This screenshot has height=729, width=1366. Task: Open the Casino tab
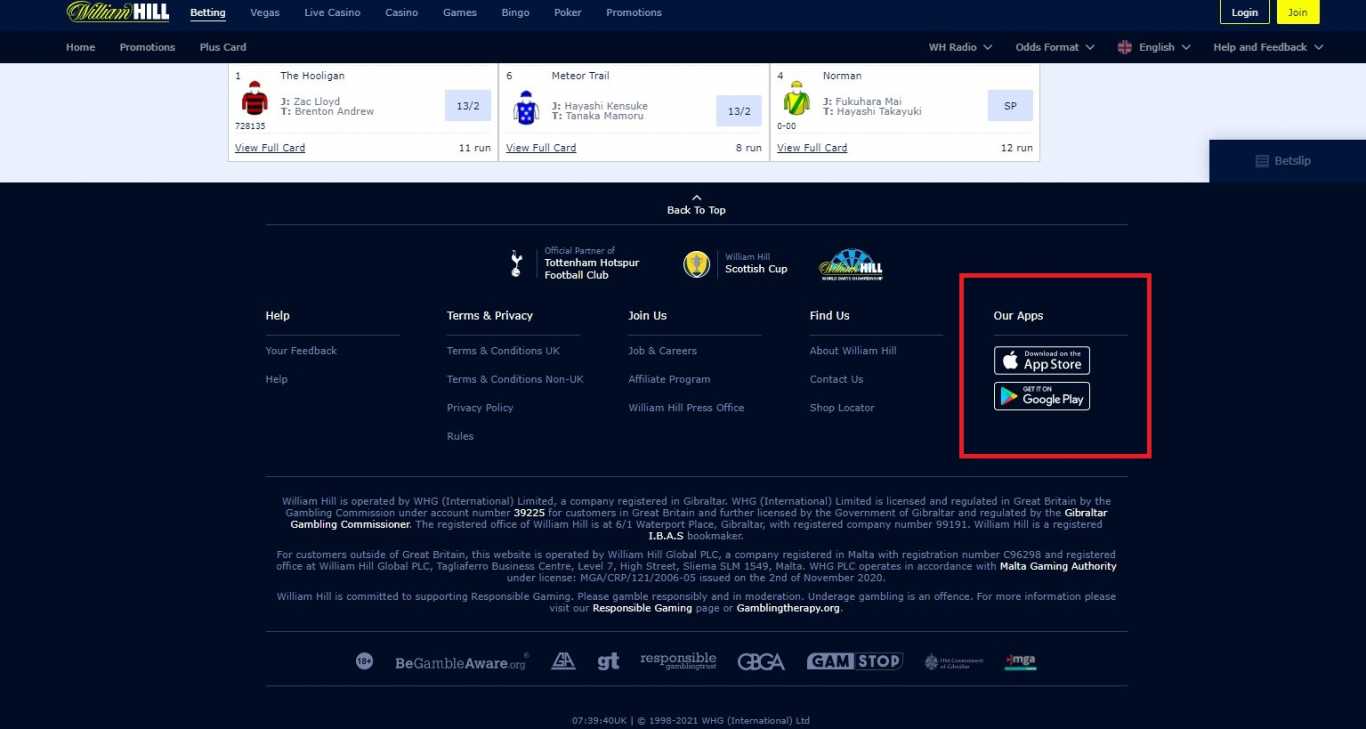(x=402, y=13)
